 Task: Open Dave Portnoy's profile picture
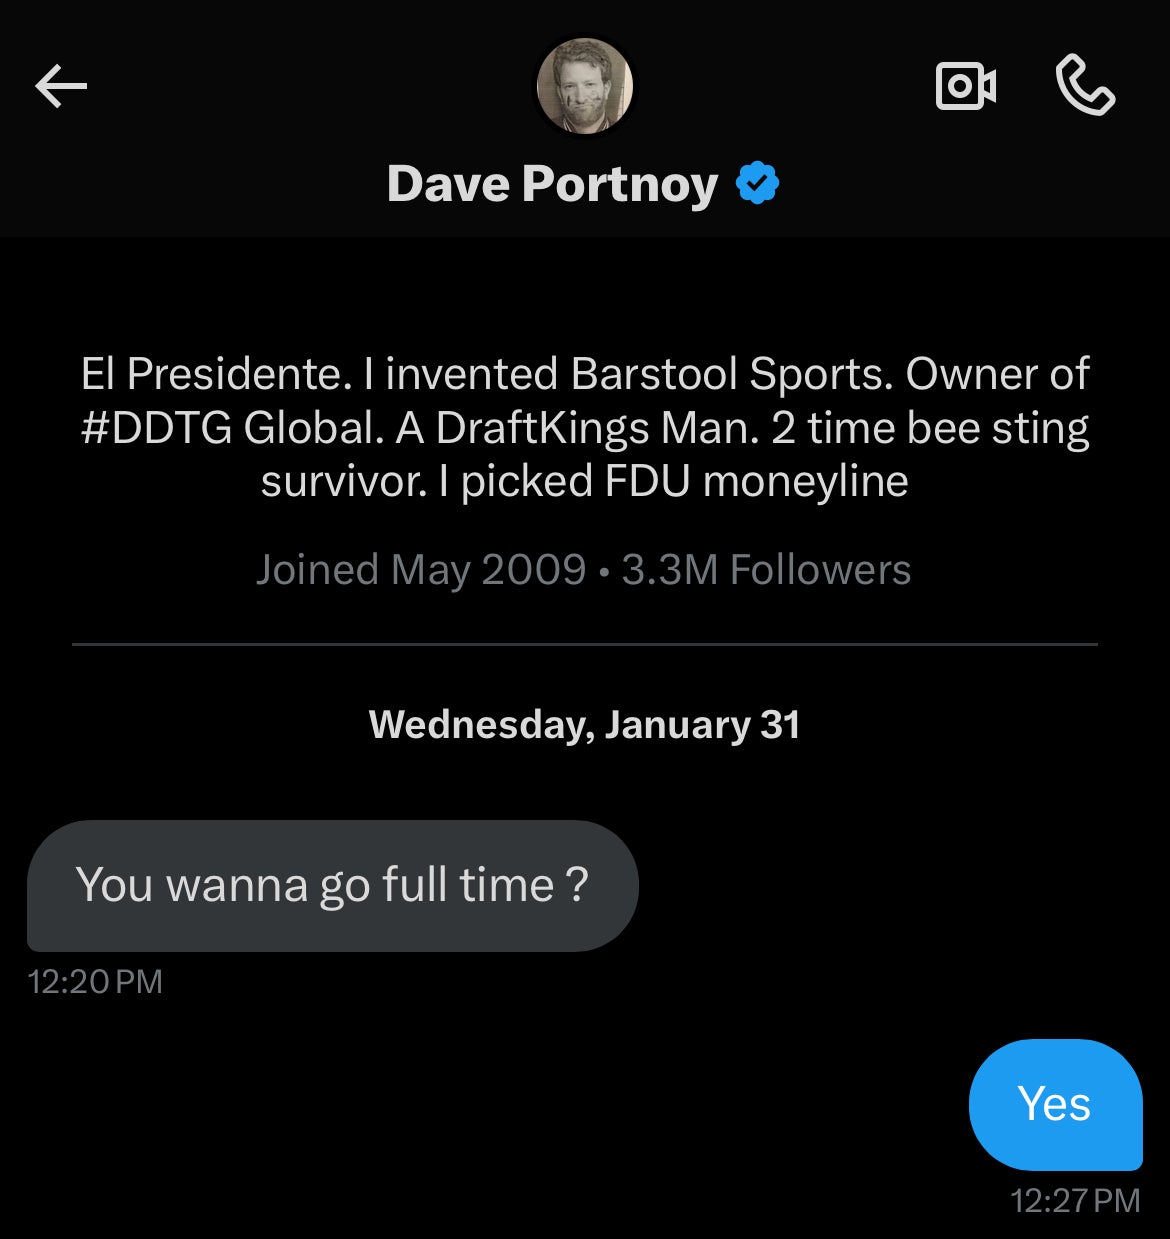(585, 86)
